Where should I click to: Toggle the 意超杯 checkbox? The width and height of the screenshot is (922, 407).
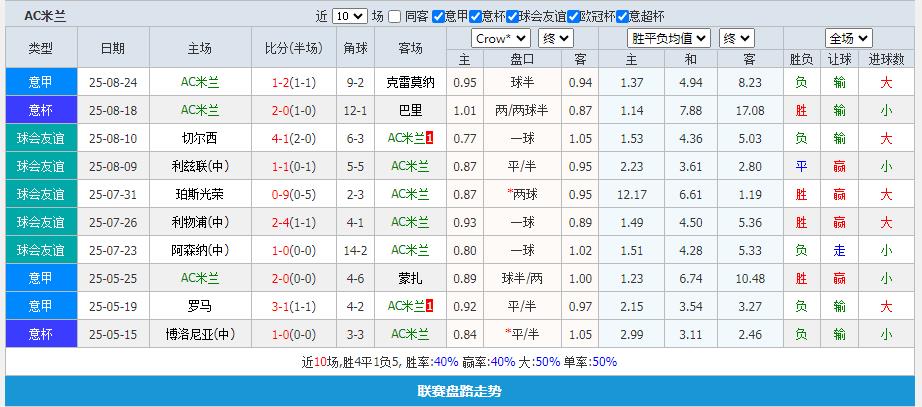pos(622,16)
